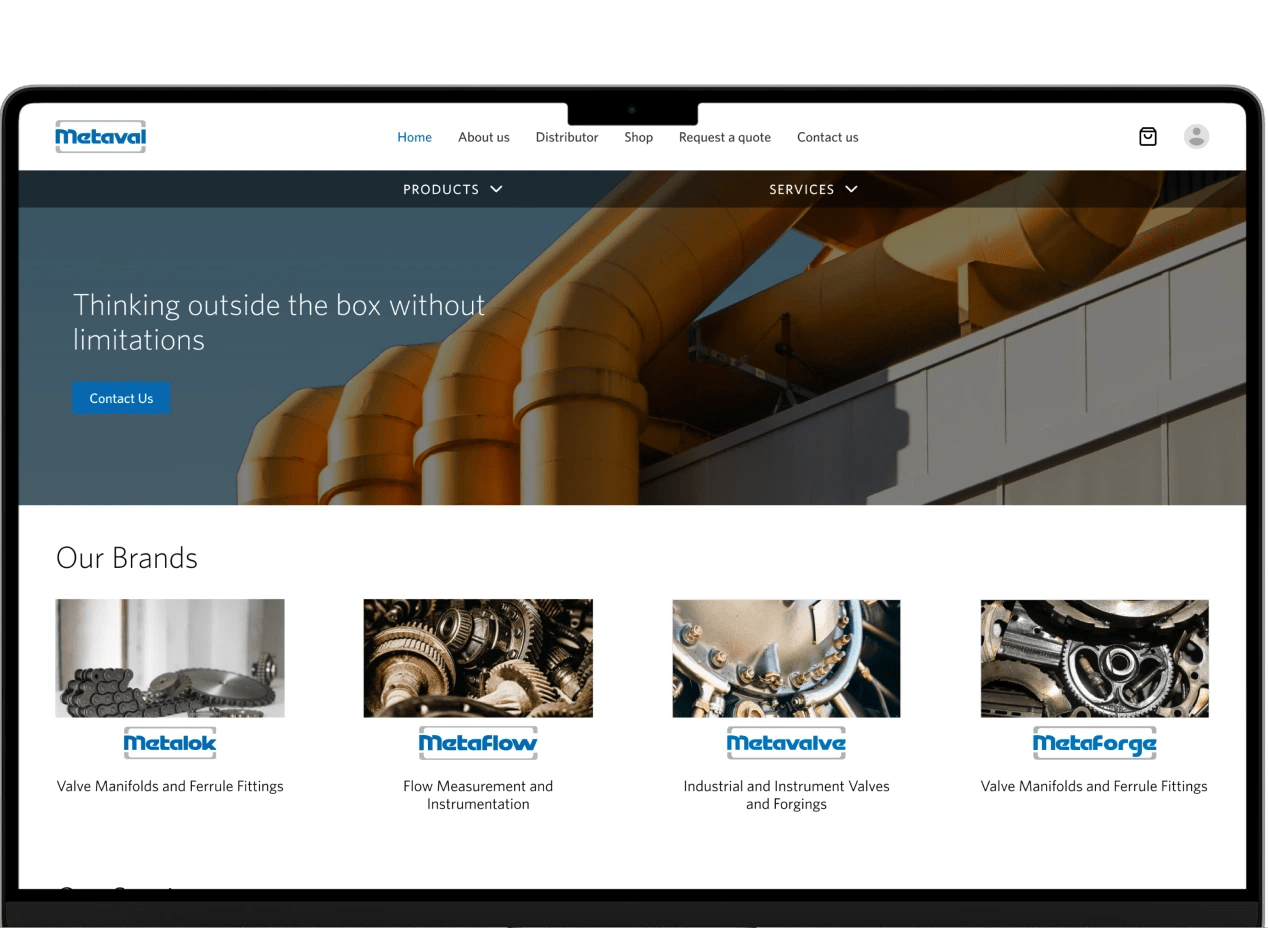The height and width of the screenshot is (928, 1268).
Task: Expand the PRODUCTS dropdown menu
Action: click(453, 189)
